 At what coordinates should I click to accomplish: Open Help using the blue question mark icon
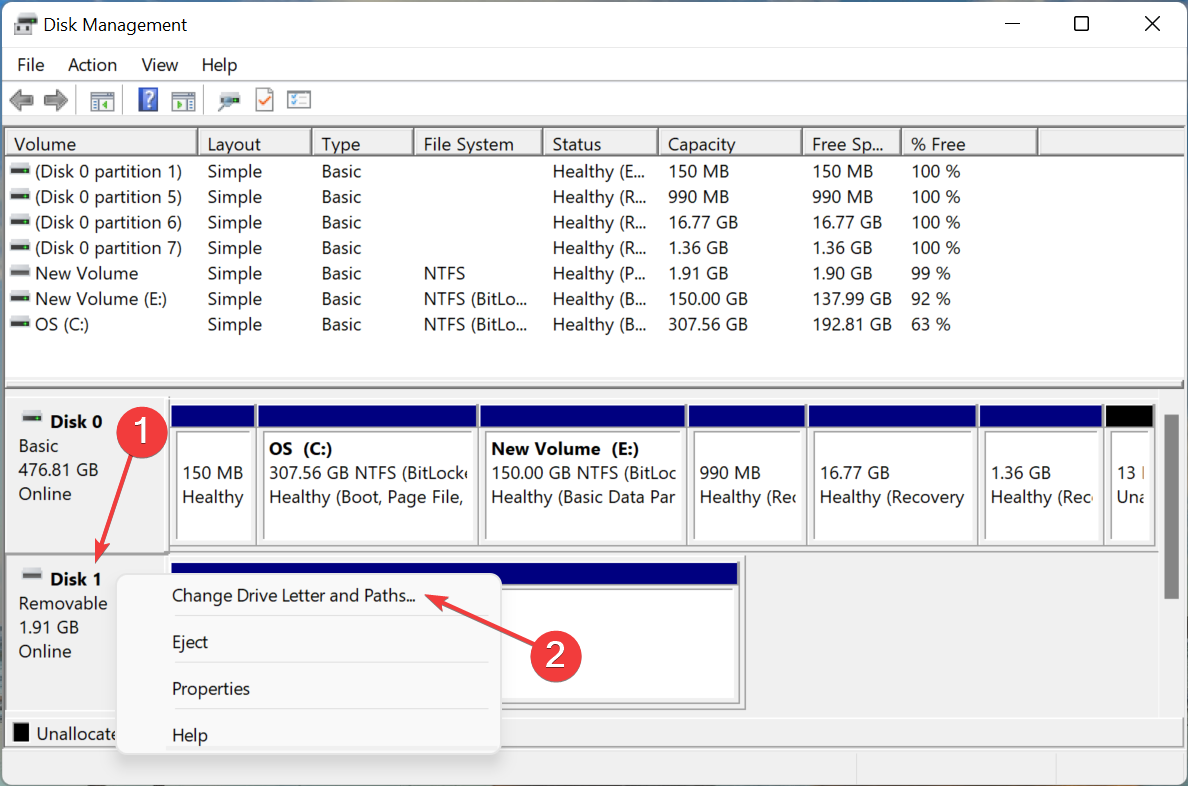(147, 99)
